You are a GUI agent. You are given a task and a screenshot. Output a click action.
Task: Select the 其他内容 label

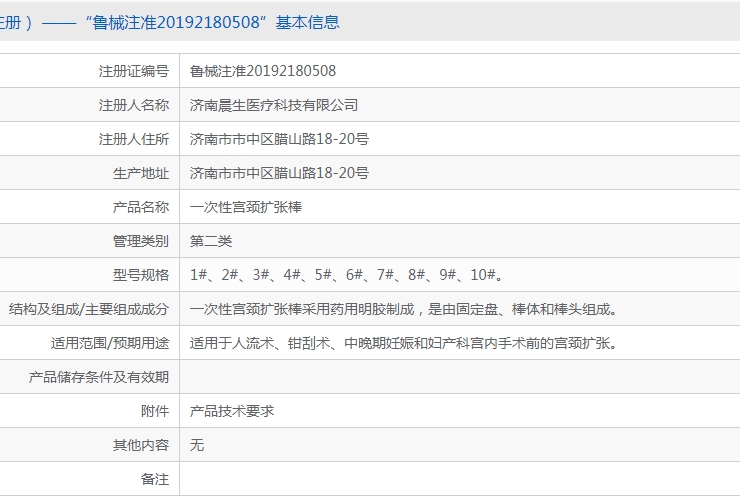[x=141, y=445]
